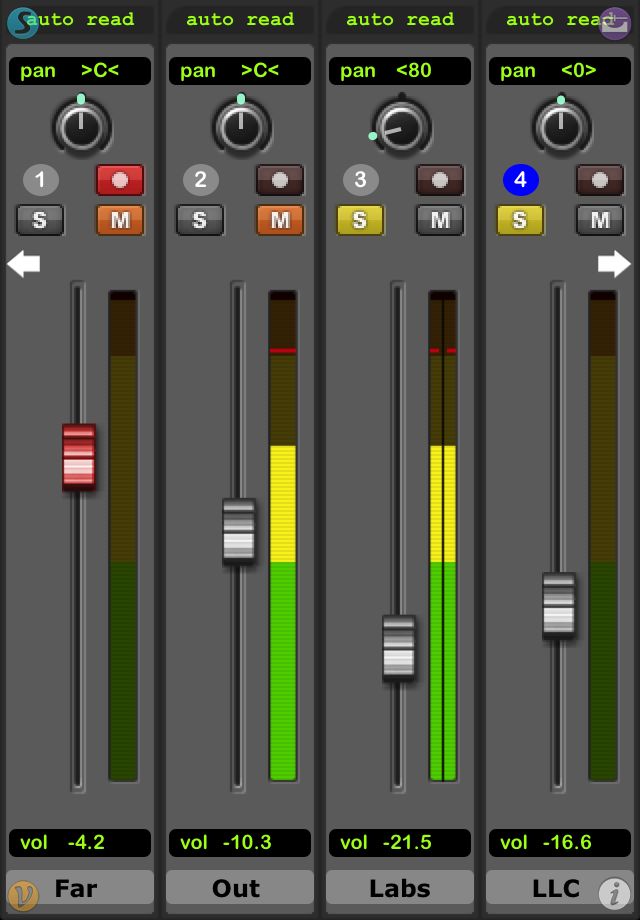Select the Far track name label
Screen dimensions: 640x920
click(80, 888)
